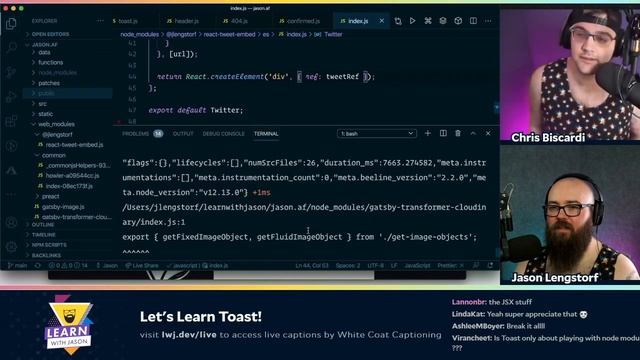Collapse the web_modules folder
The image size is (640, 360).
click(56, 124)
